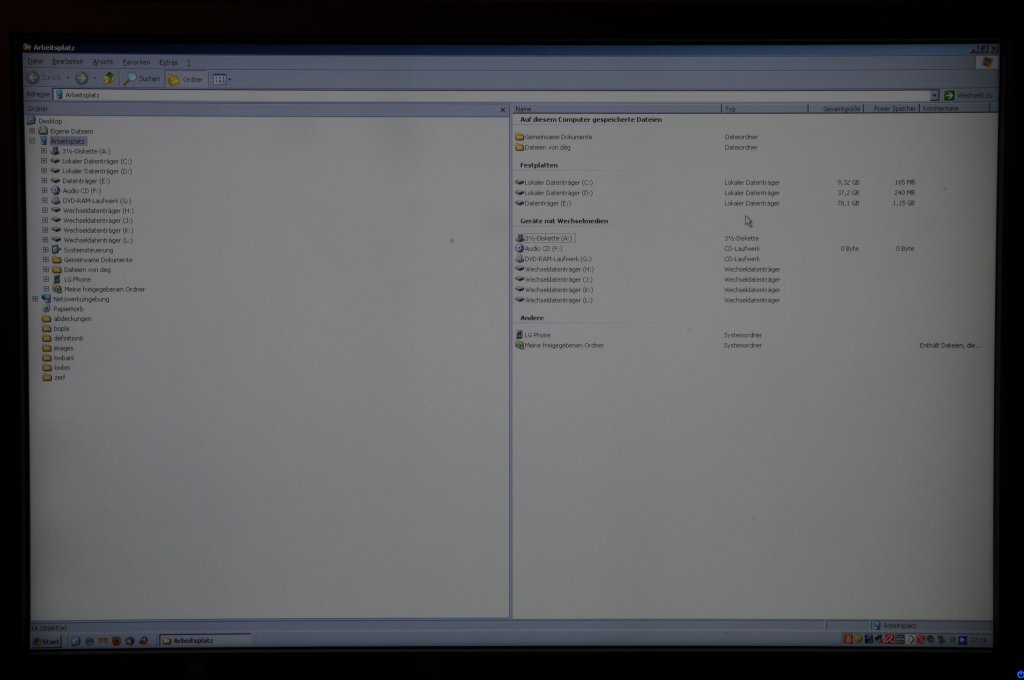Collapse the Arbeitsplatz tree node
The width and height of the screenshot is (1024, 680).
coord(33,141)
